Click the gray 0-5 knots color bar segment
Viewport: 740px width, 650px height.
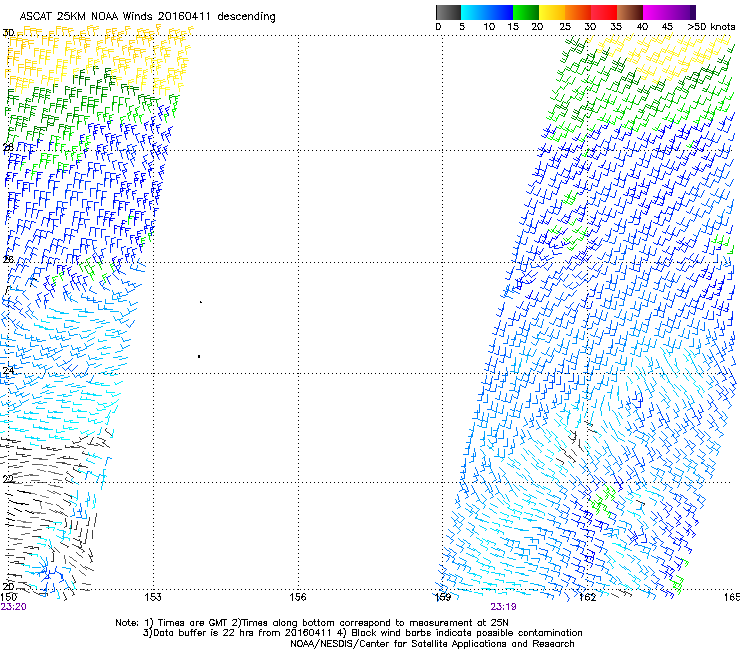[x=448, y=12]
